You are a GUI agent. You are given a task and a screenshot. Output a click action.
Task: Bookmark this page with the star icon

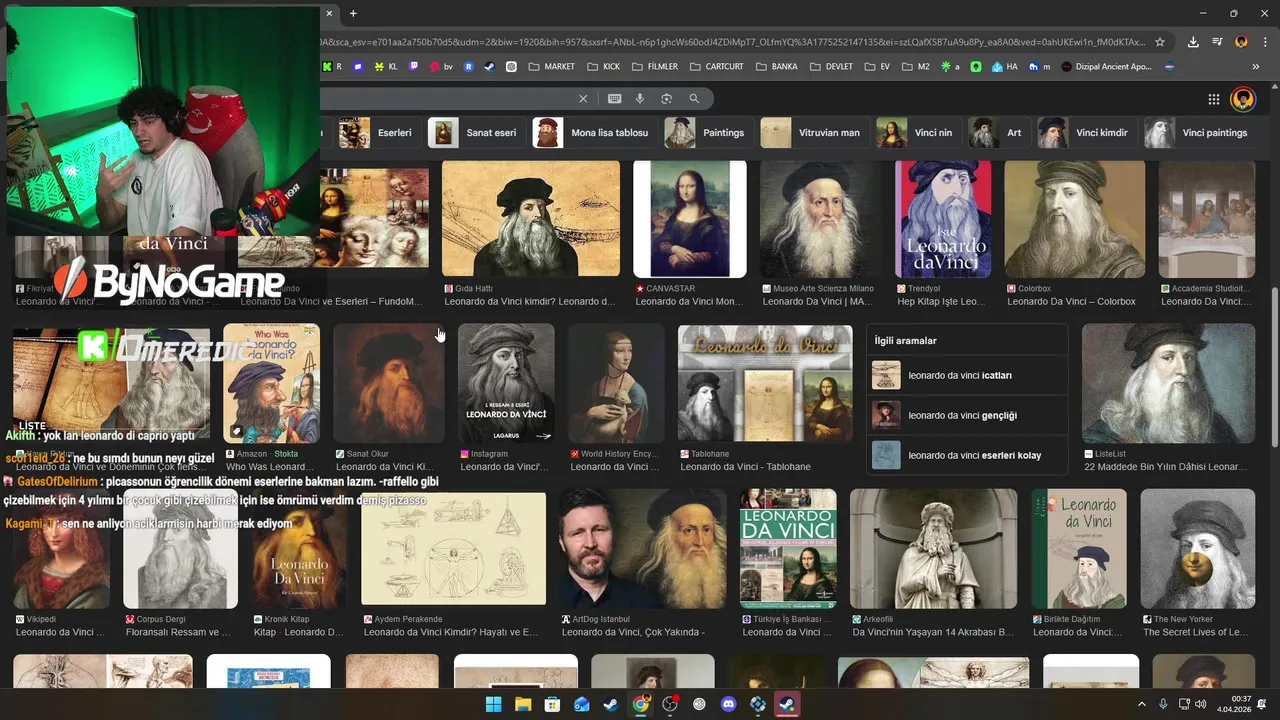(1160, 42)
